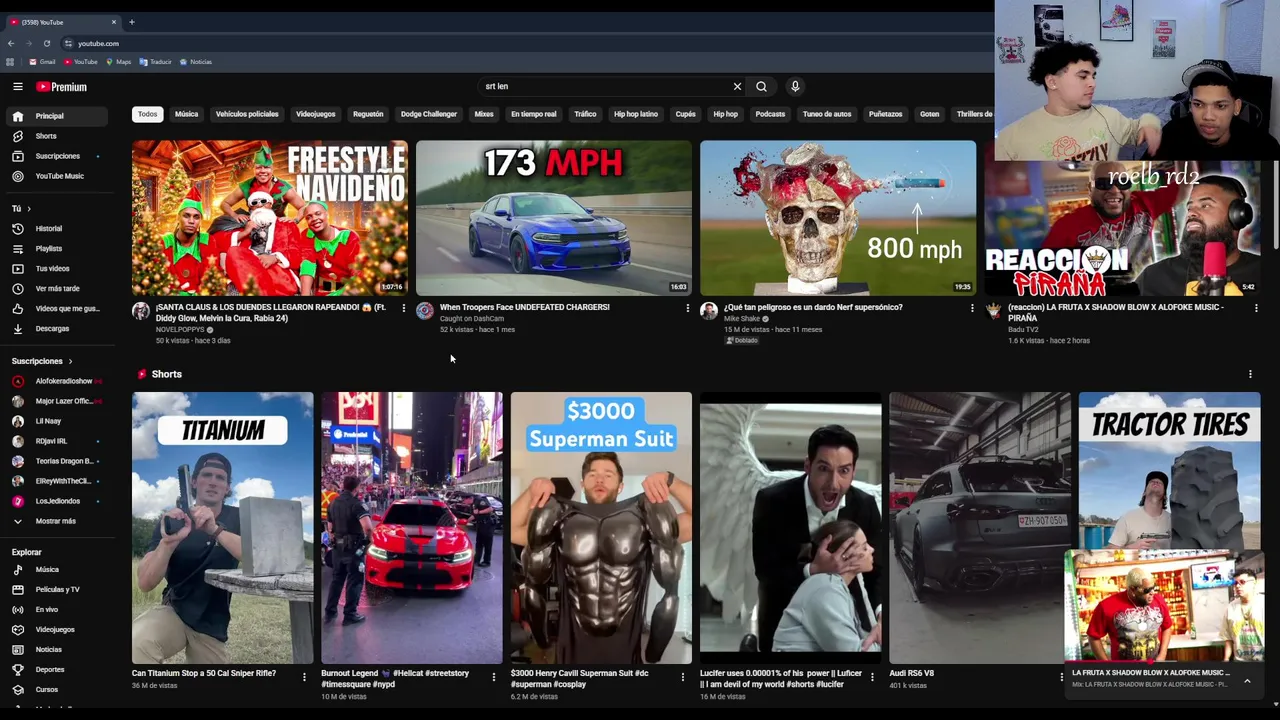This screenshot has height=720, width=1280.
Task: Clear the search box with X
Action: click(x=737, y=86)
